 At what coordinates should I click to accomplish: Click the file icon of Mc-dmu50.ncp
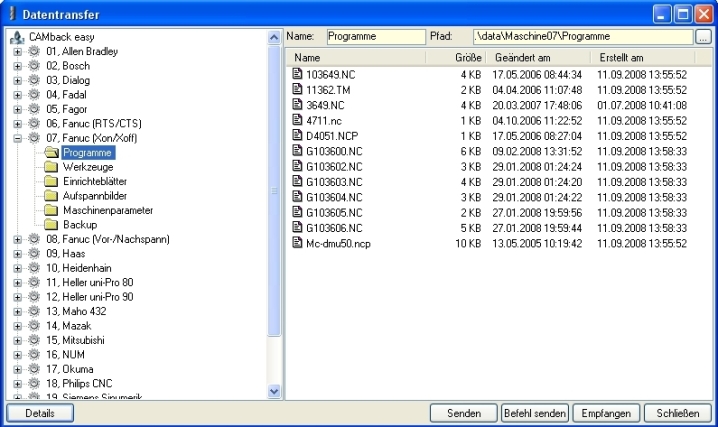pos(297,243)
